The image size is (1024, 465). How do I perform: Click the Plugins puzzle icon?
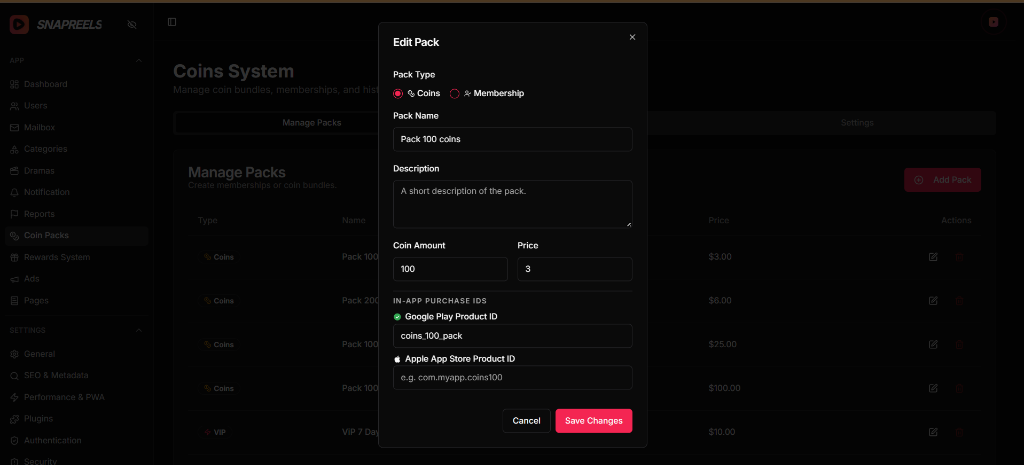click(14, 419)
